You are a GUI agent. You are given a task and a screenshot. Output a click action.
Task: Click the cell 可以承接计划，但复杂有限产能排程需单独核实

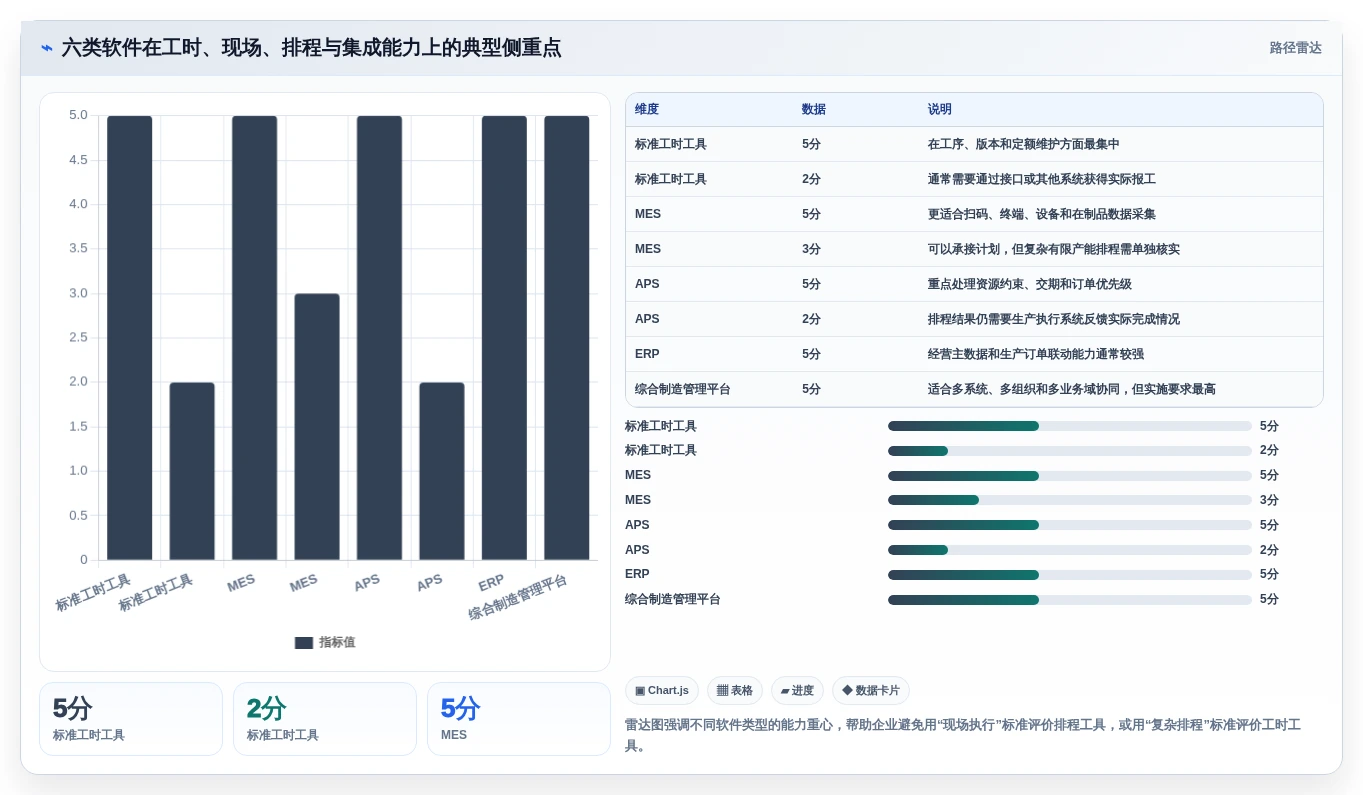[x=1053, y=249]
